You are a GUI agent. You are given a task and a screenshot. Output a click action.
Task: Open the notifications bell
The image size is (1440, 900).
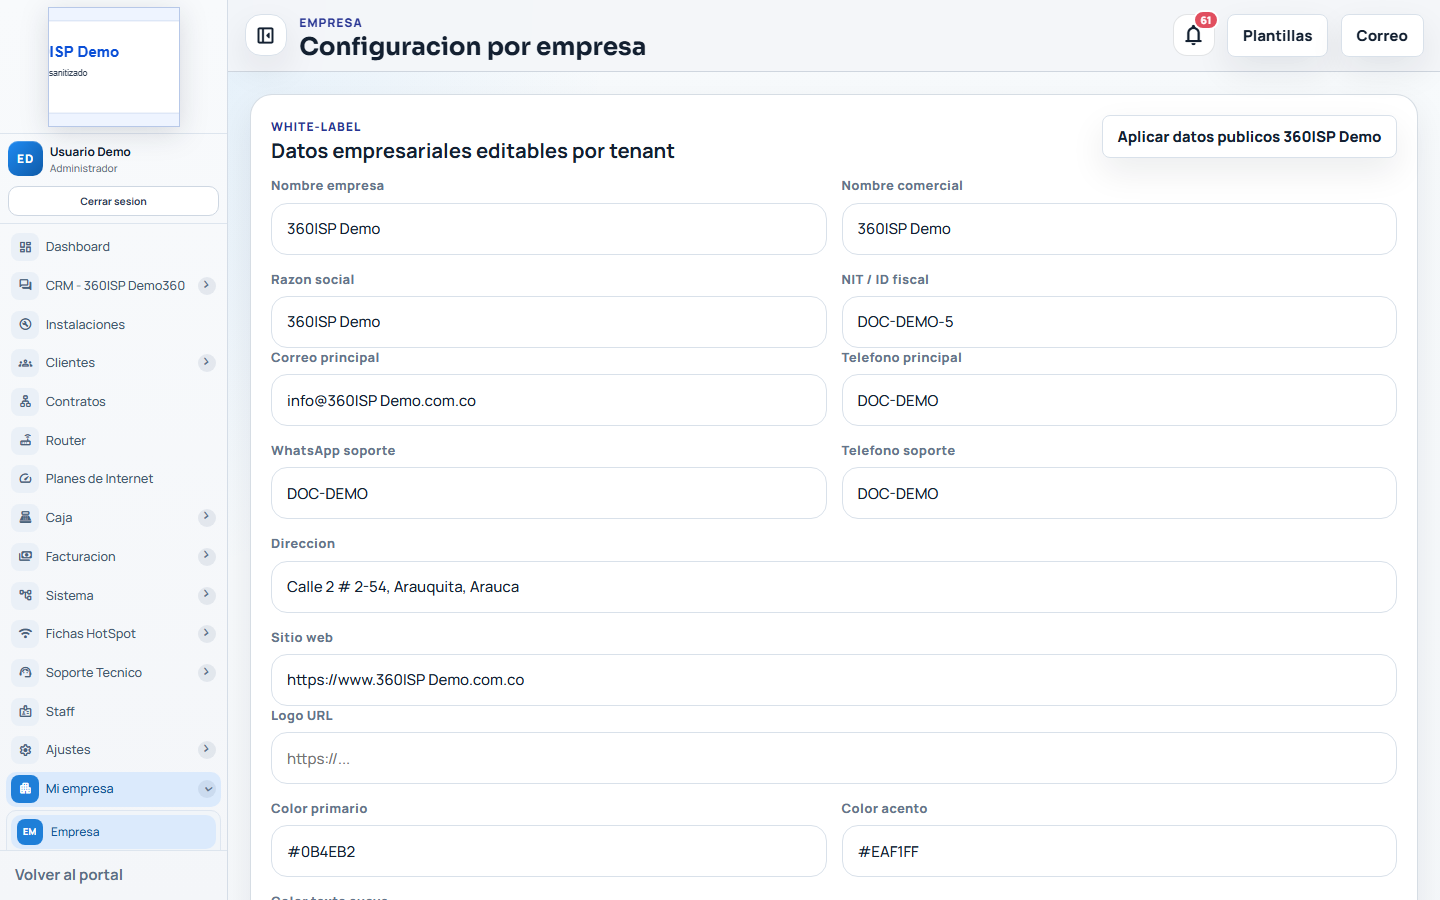(1194, 36)
